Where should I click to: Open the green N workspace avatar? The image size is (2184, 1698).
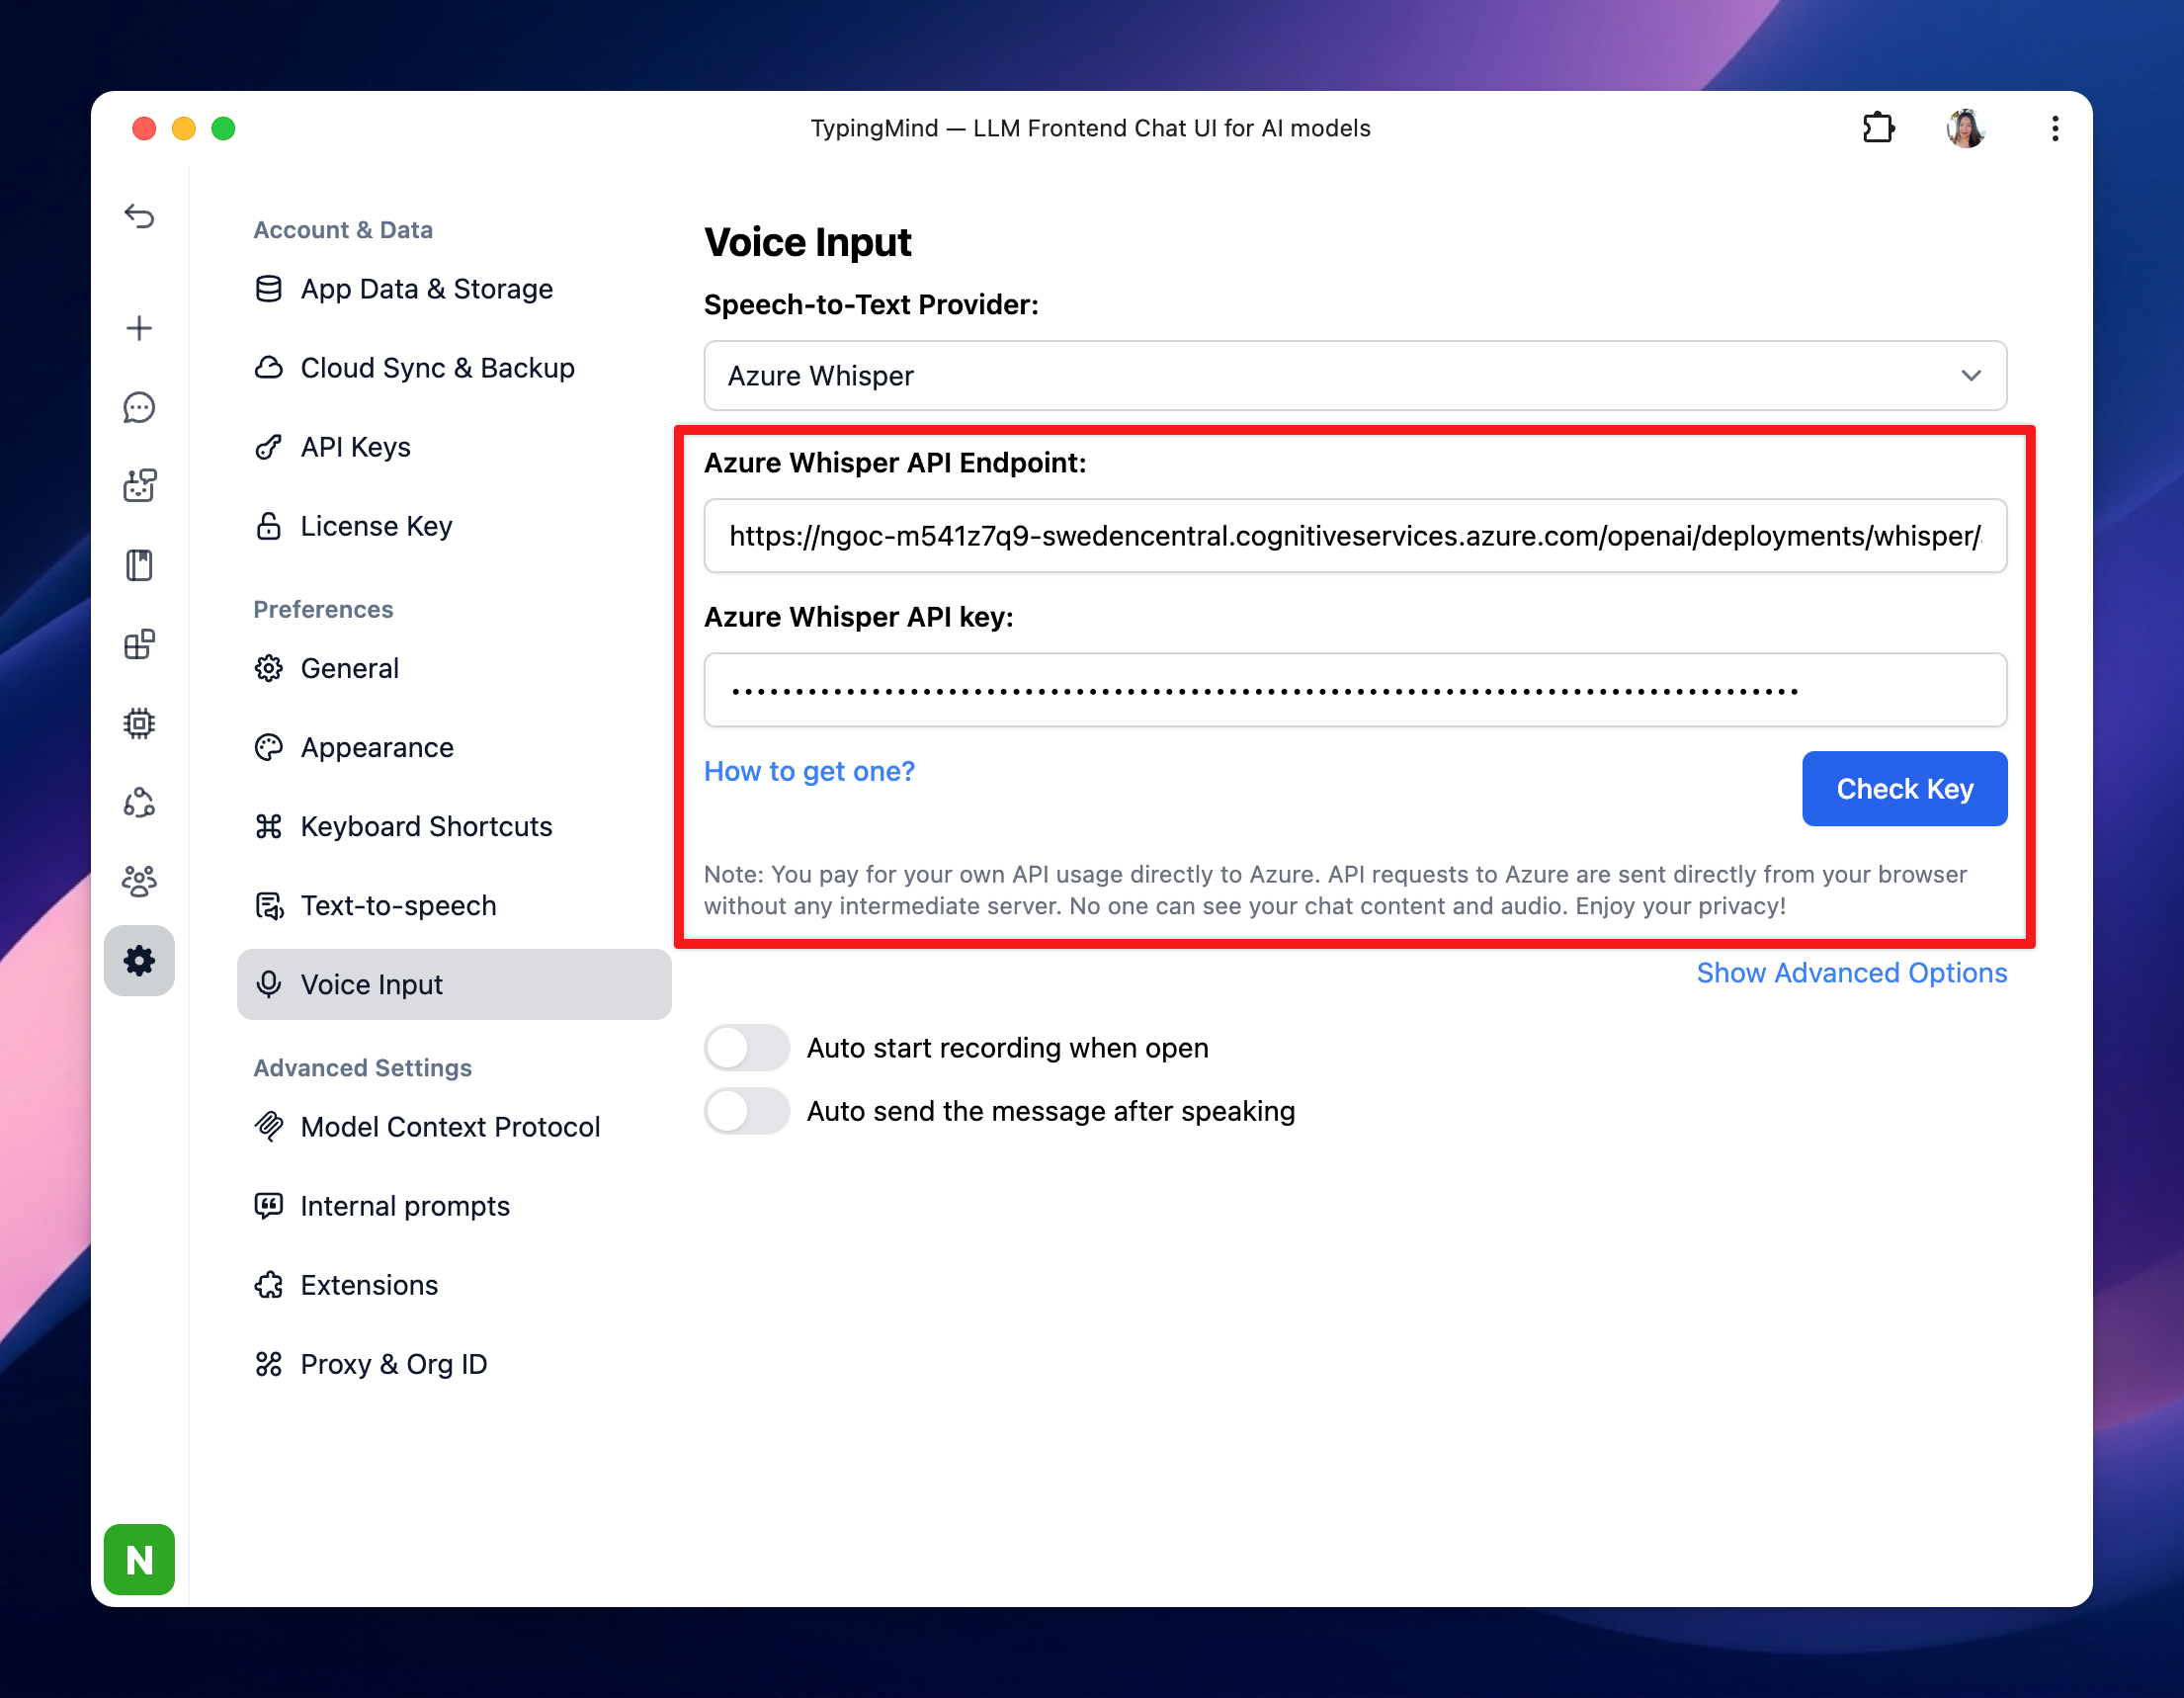pyautogui.click(x=139, y=1559)
